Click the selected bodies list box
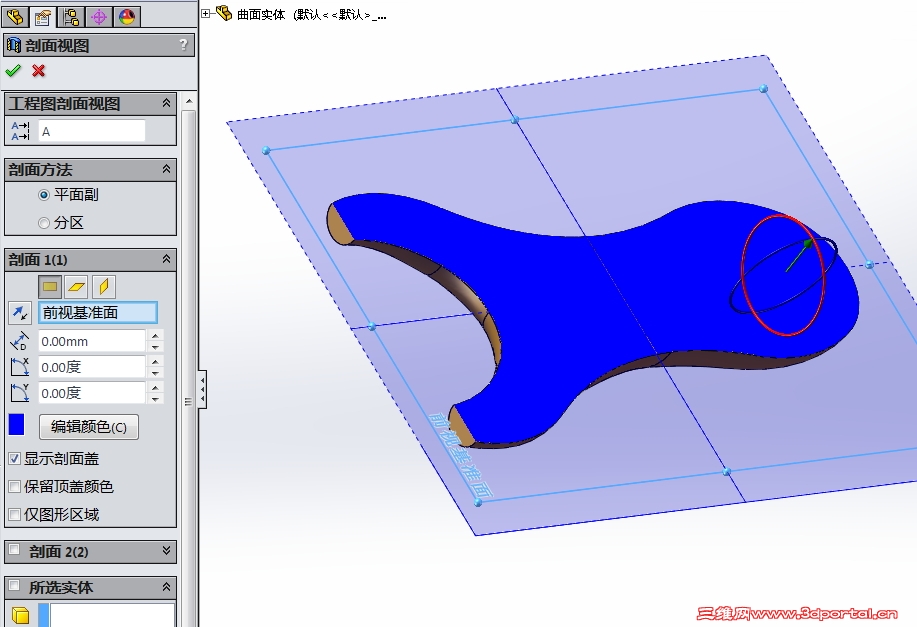Image resolution: width=917 pixels, height=627 pixels. tap(112, 615)
